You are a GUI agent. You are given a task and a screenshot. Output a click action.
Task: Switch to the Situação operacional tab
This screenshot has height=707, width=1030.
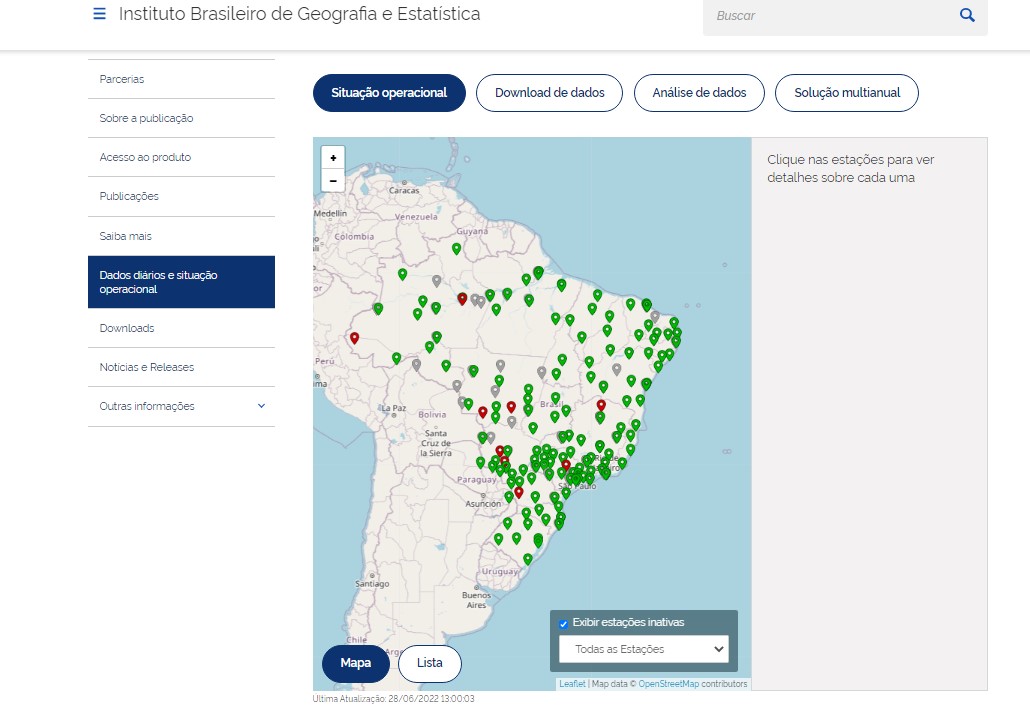(x=389, y=93)
